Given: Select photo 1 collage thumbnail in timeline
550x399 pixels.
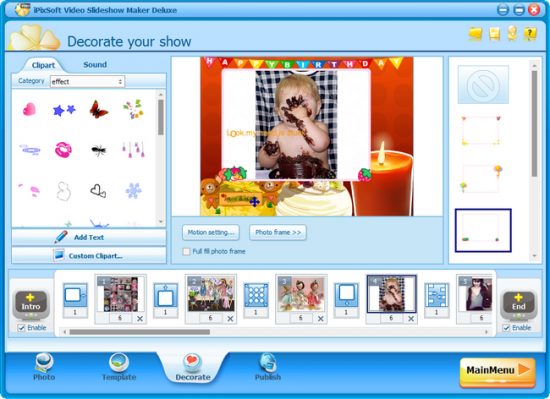Looking at the screenshot, I should tap(121, 294).
